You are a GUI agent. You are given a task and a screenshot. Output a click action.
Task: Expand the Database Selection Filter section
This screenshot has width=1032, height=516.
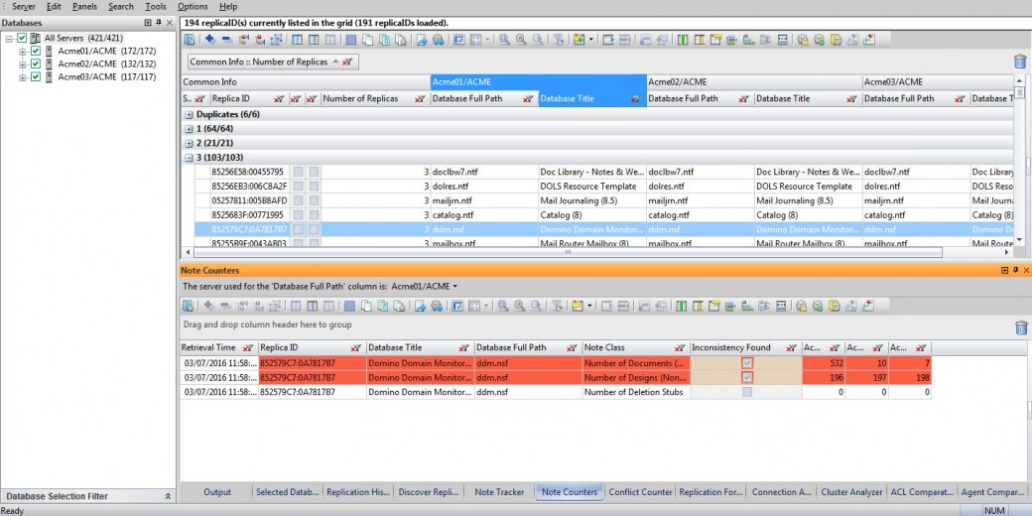coord(167,496)
